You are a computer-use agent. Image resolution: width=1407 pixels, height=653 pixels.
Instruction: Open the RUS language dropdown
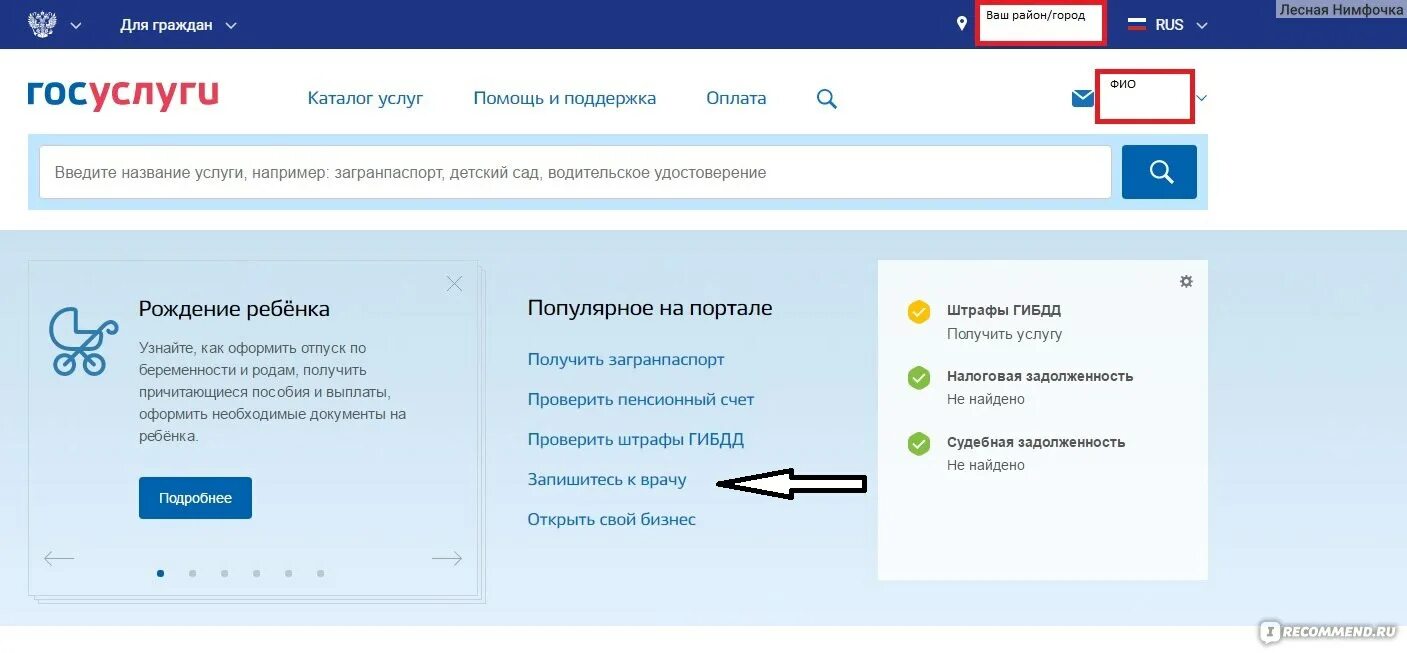1182,25
